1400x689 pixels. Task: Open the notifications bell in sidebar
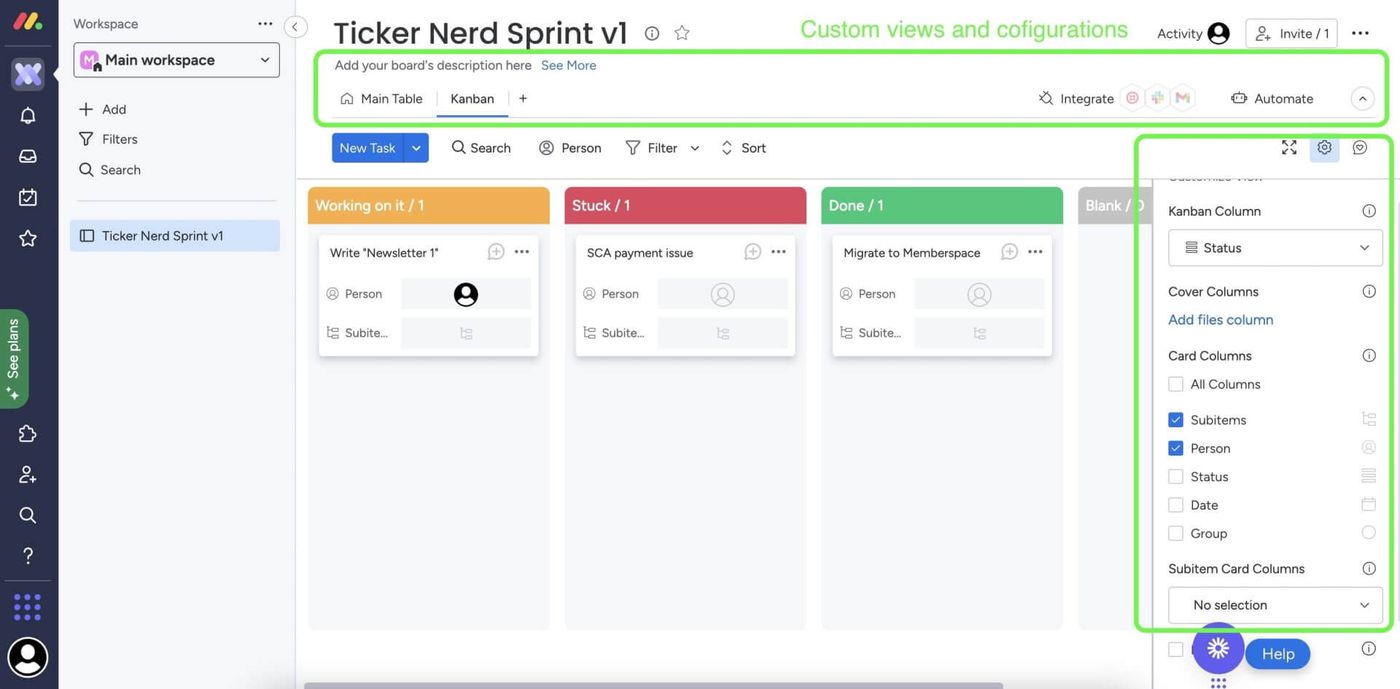[28, 115]
